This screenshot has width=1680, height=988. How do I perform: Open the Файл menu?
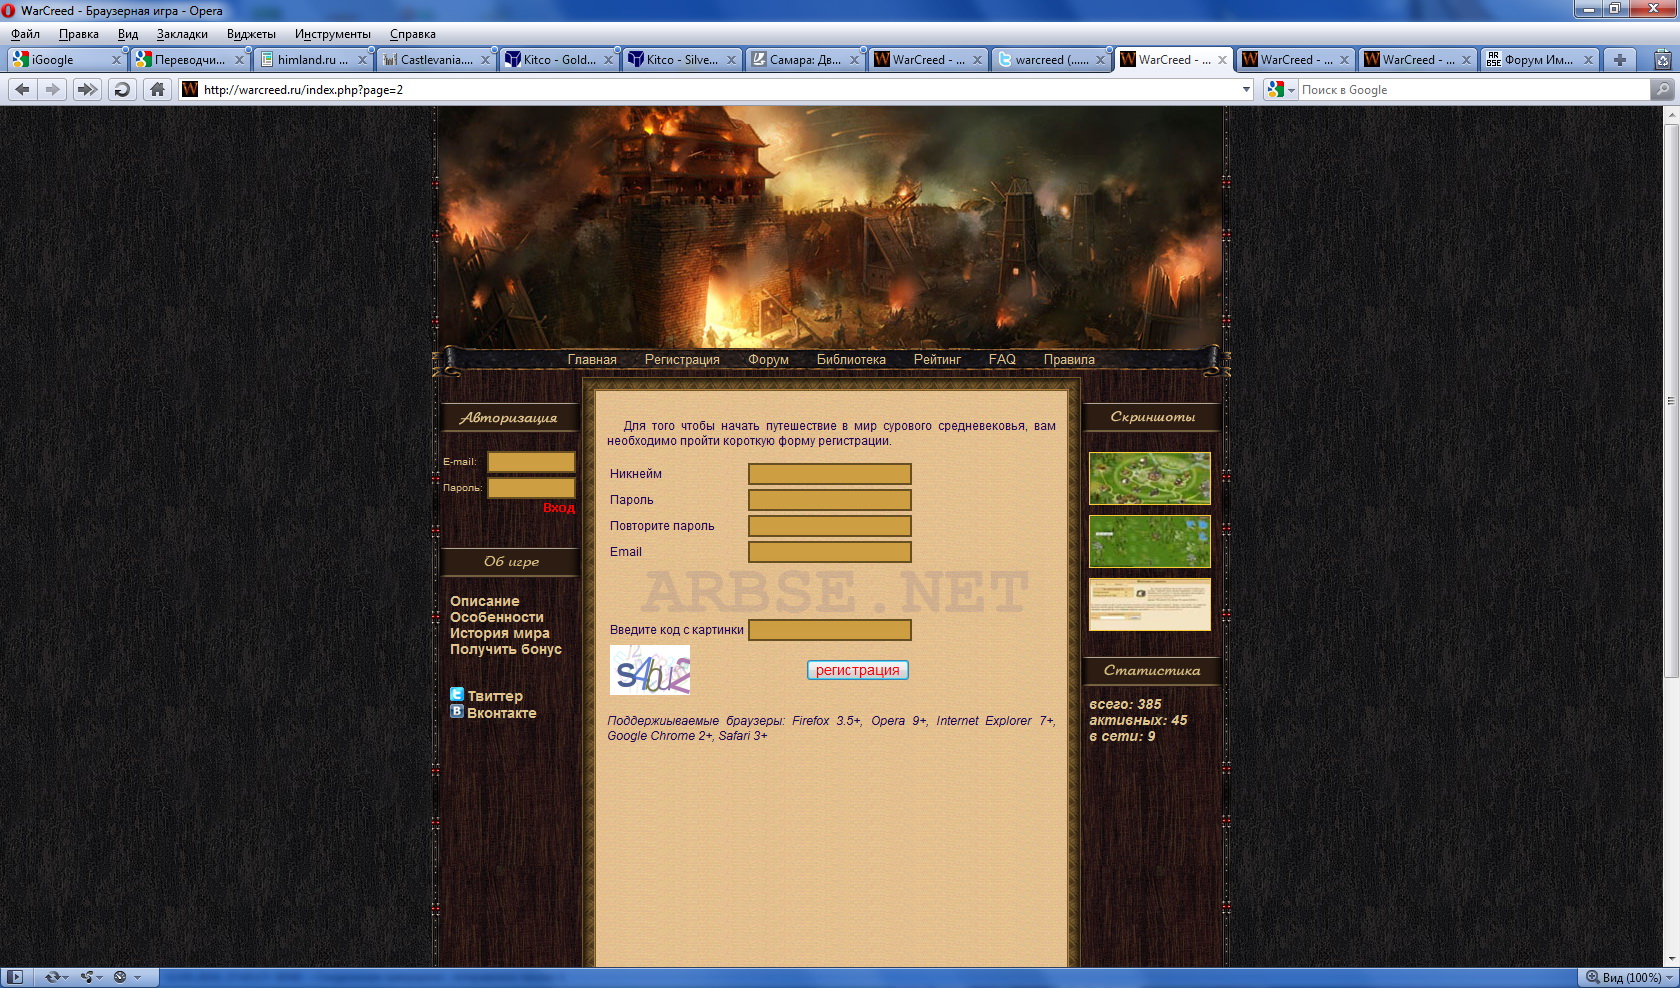coord(25,34)
